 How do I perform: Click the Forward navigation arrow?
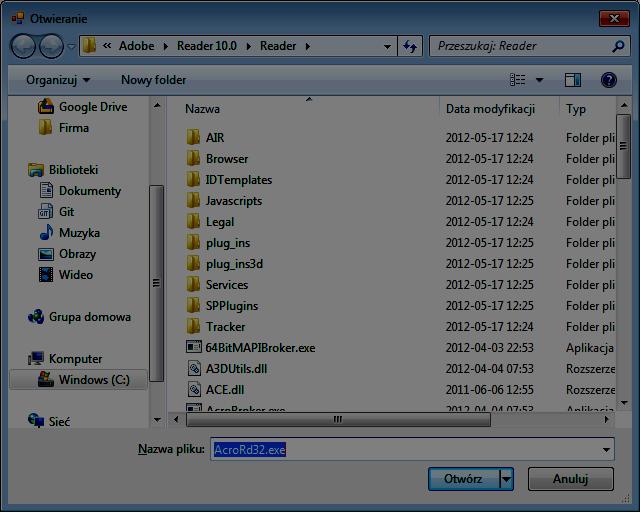51,46
